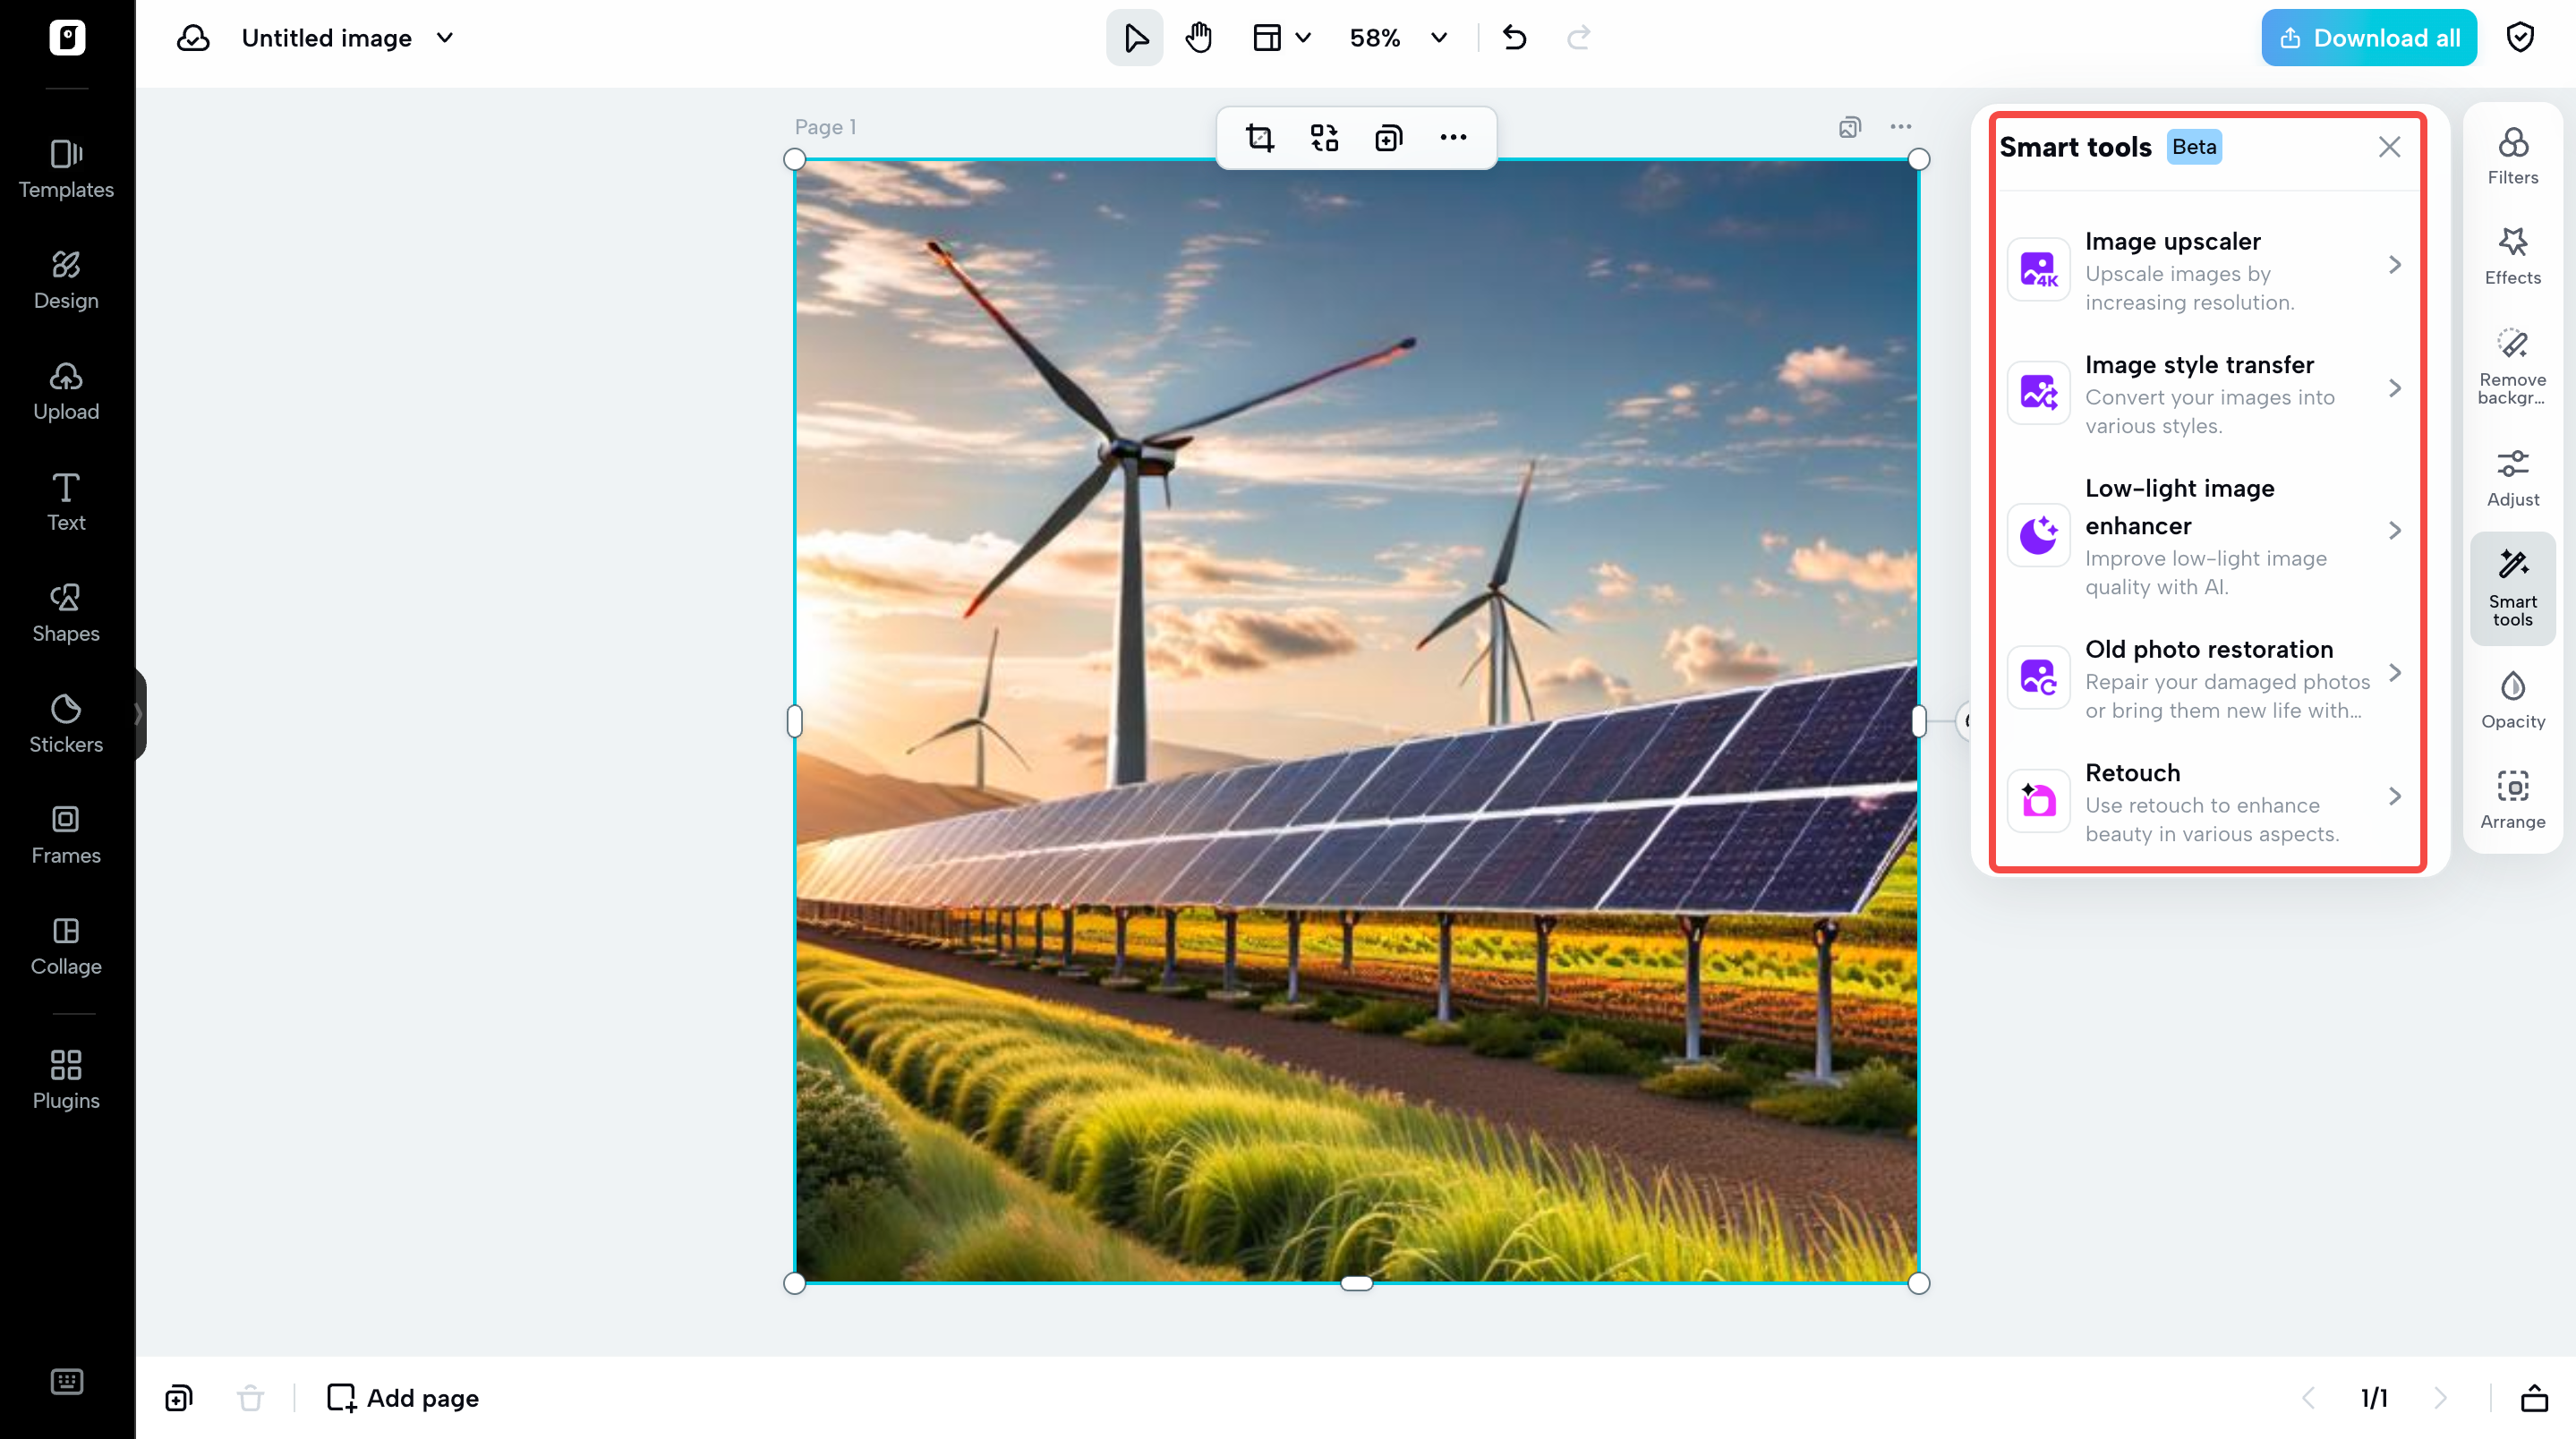Click the Beta badge
The image size is (2576, 1439).
[x=2194, y=147]
